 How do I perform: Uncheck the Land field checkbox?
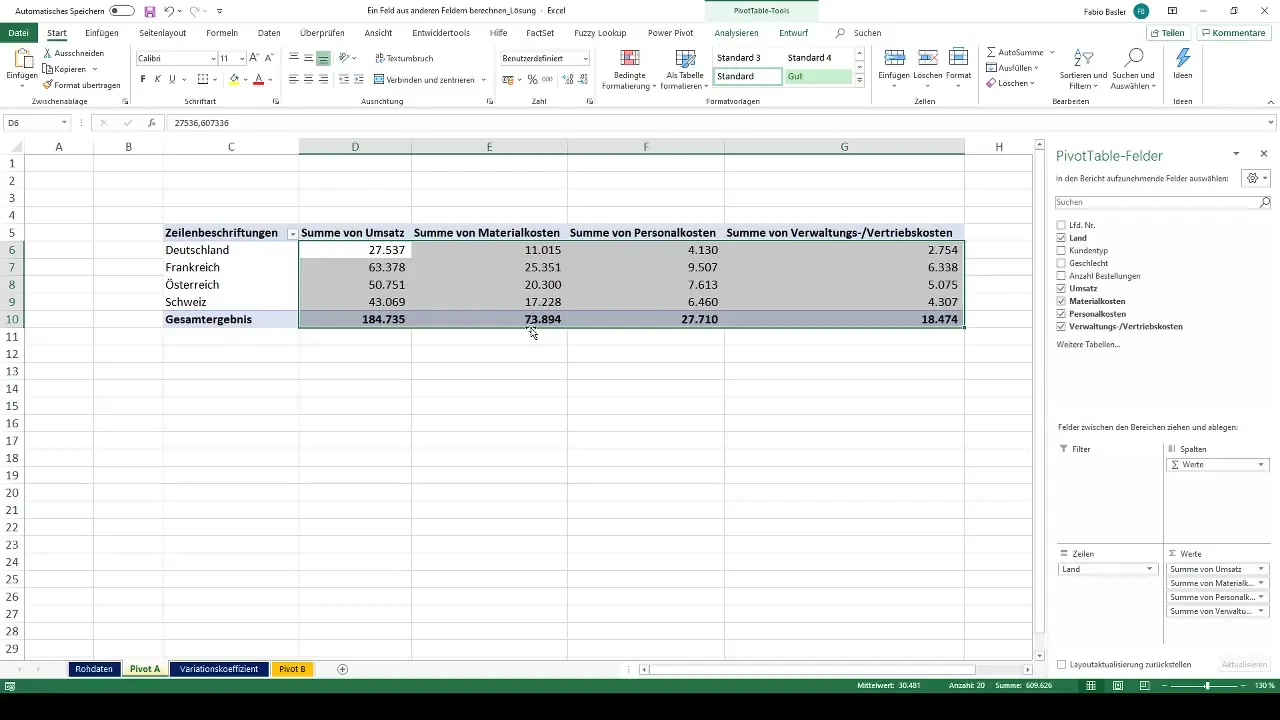[1062, 238]
